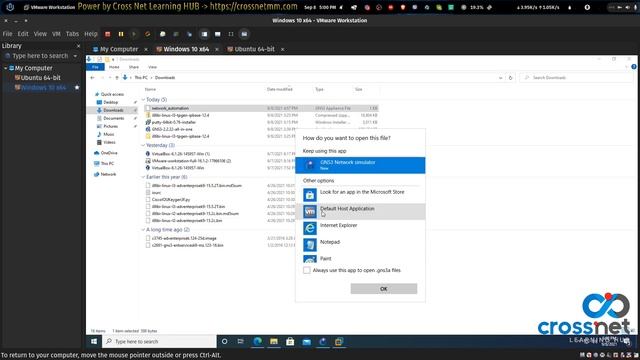This screenshot has width=640, height=360.
Task: Collapse the Earlier this year group
Action: 143,177
